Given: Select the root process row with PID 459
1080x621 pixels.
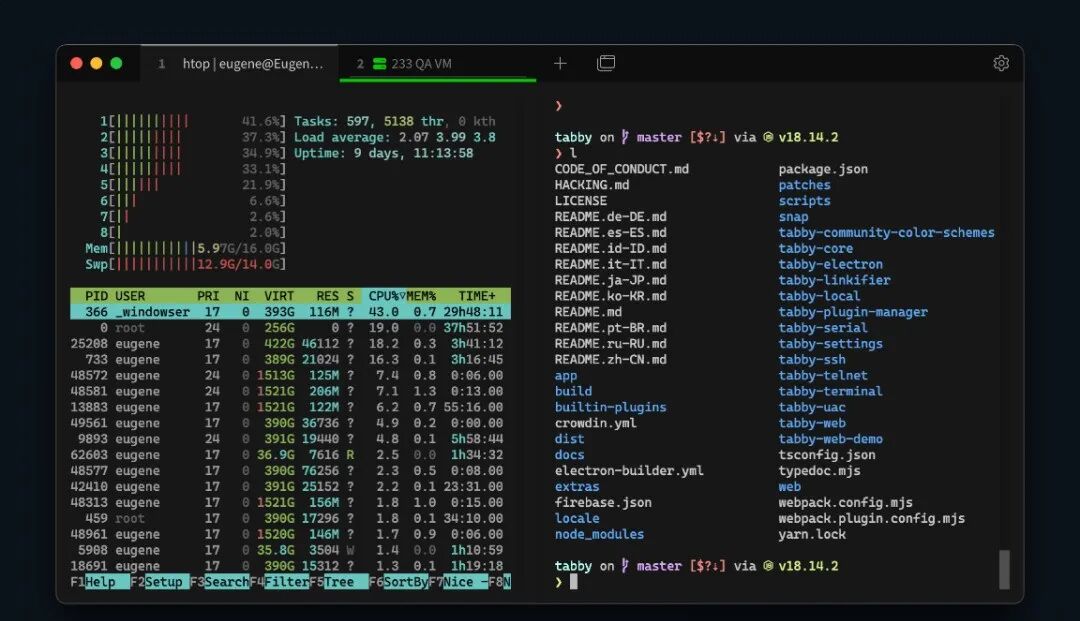Looking at the screenshot, I should coord(290,518).
